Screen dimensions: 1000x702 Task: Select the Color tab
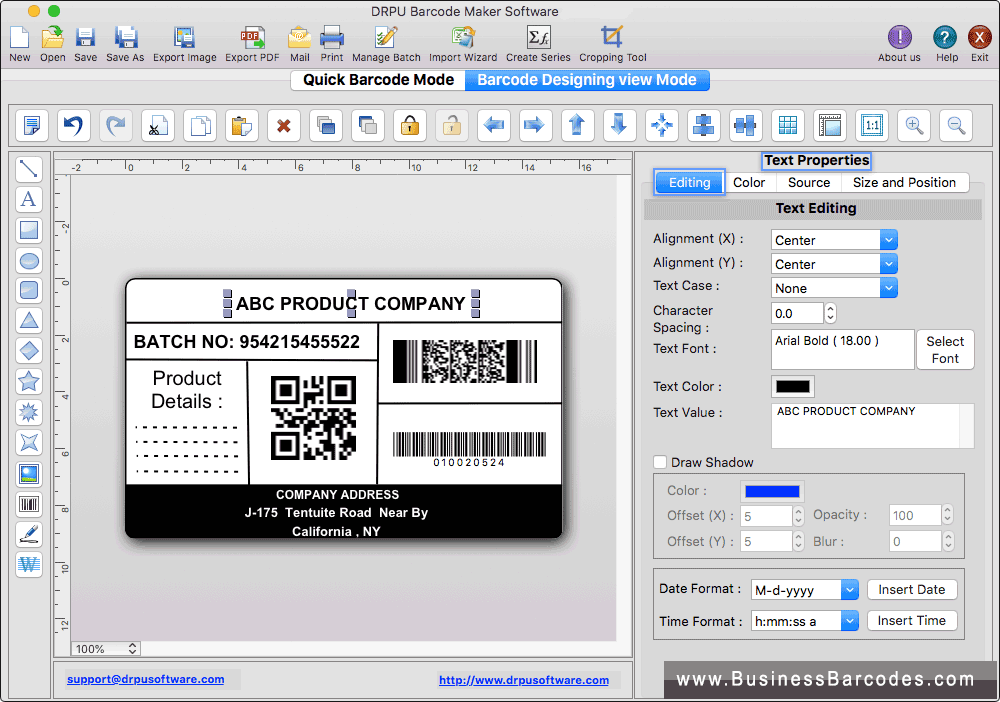(749, 182)
